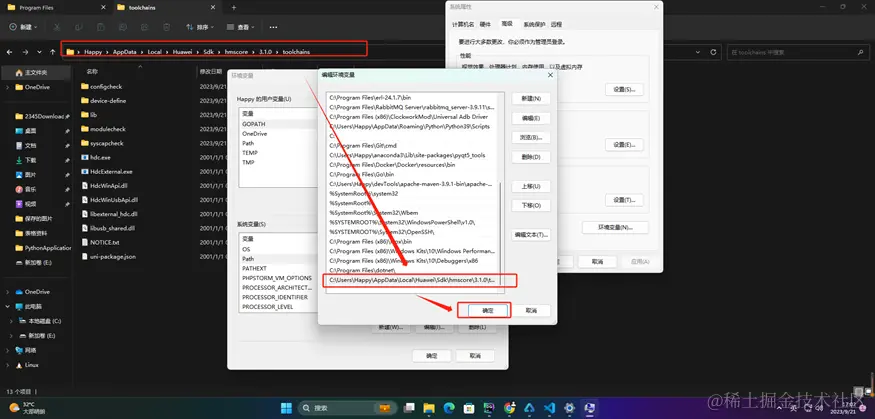Click the delete trash icon in toolbar
Screen dimensions: 875x419
coord(166,27)
